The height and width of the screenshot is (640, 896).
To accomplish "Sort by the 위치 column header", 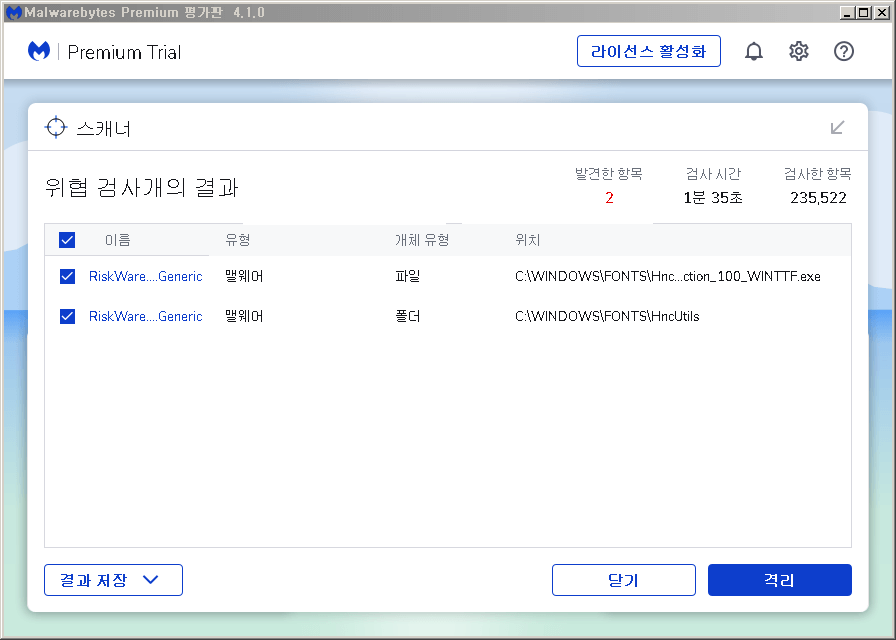I will click(x=527, y=240).
